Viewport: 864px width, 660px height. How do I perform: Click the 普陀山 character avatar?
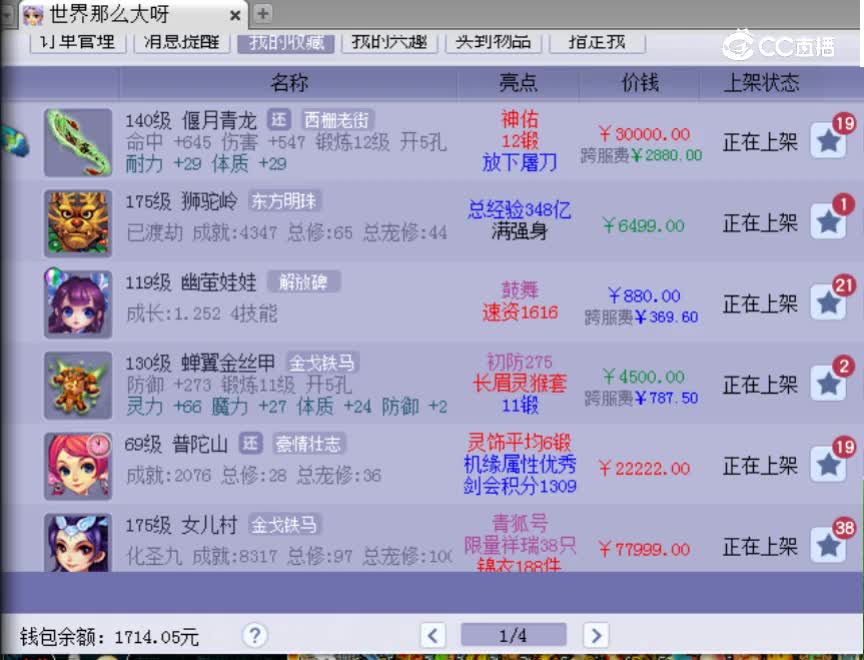tap(78, 466)
